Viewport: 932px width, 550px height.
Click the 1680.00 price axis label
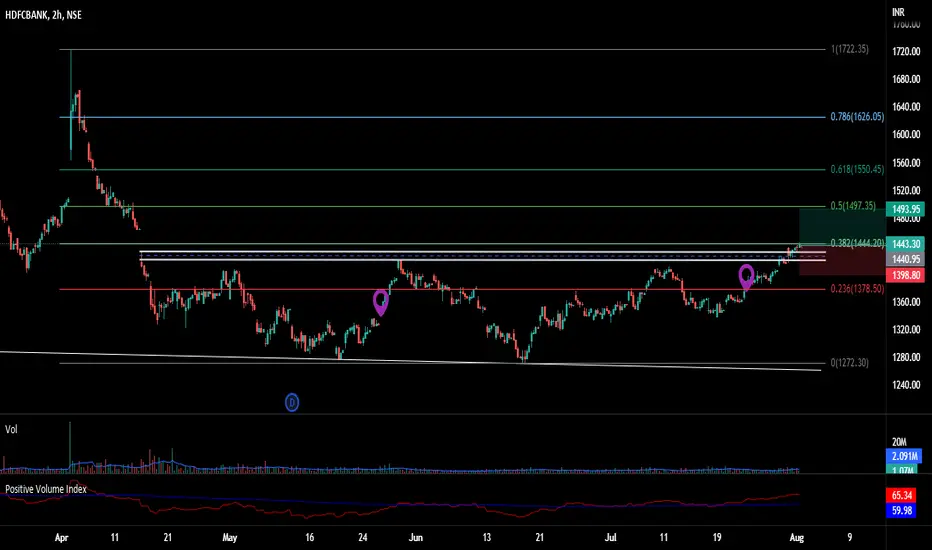pos(906,79)
